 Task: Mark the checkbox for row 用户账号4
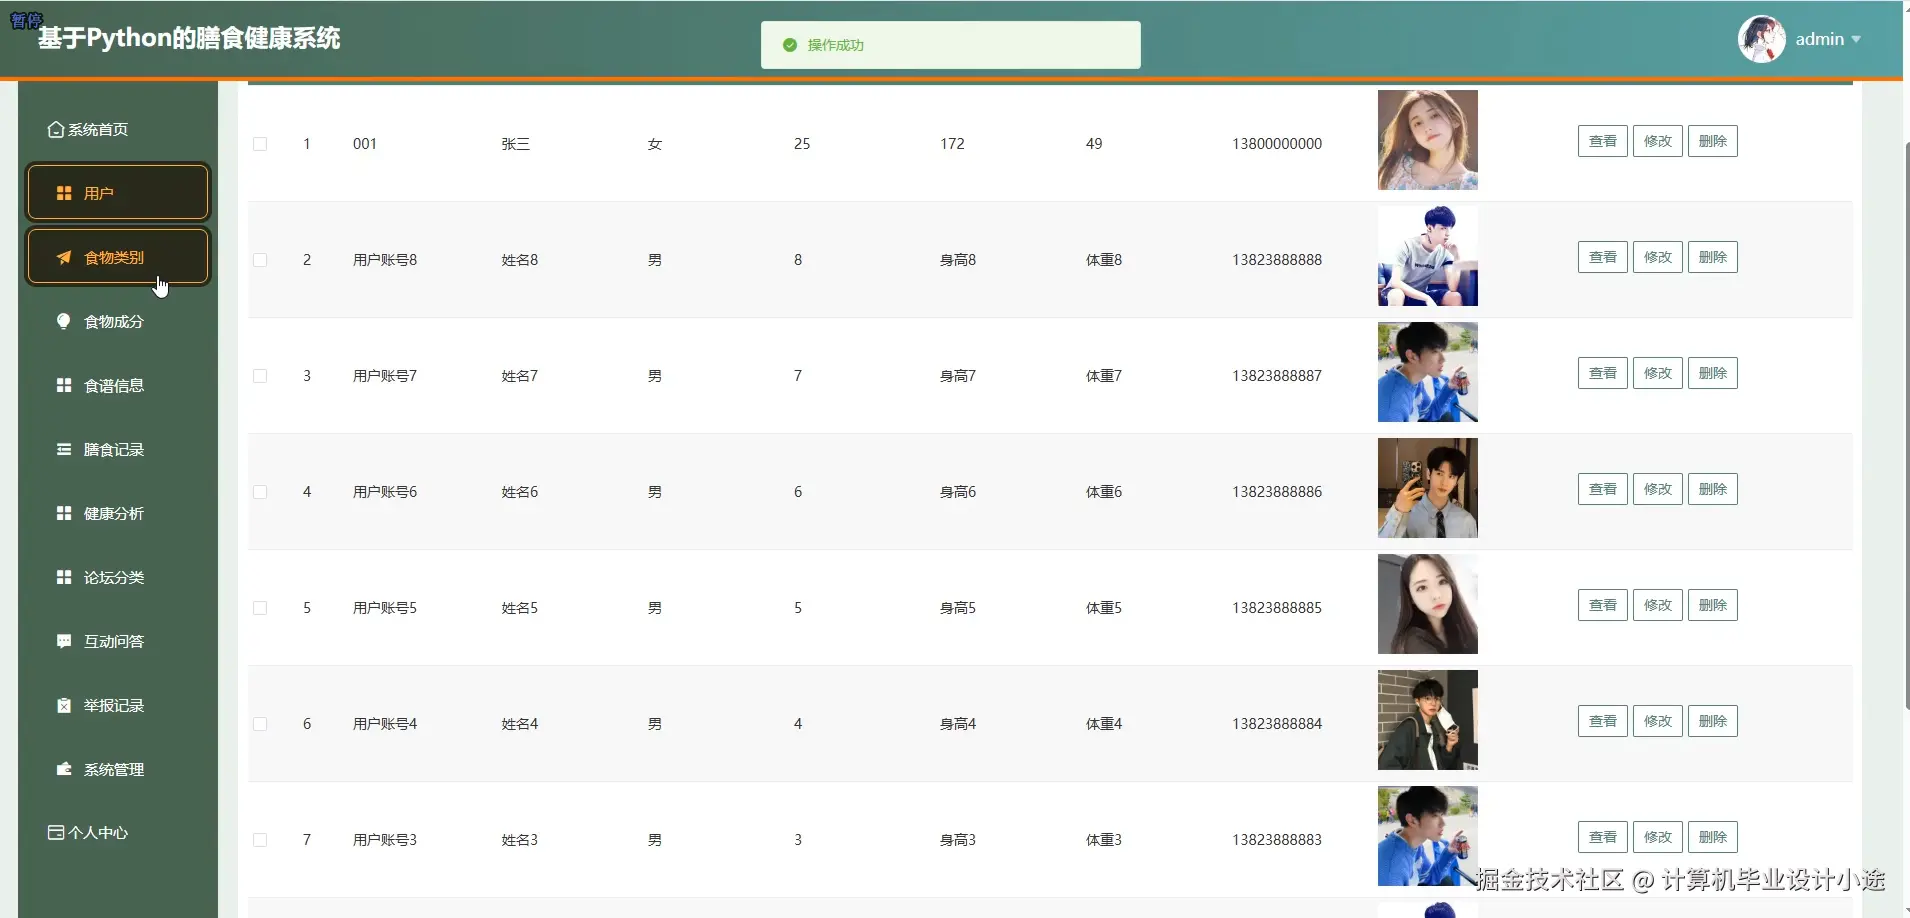[260, 724]
